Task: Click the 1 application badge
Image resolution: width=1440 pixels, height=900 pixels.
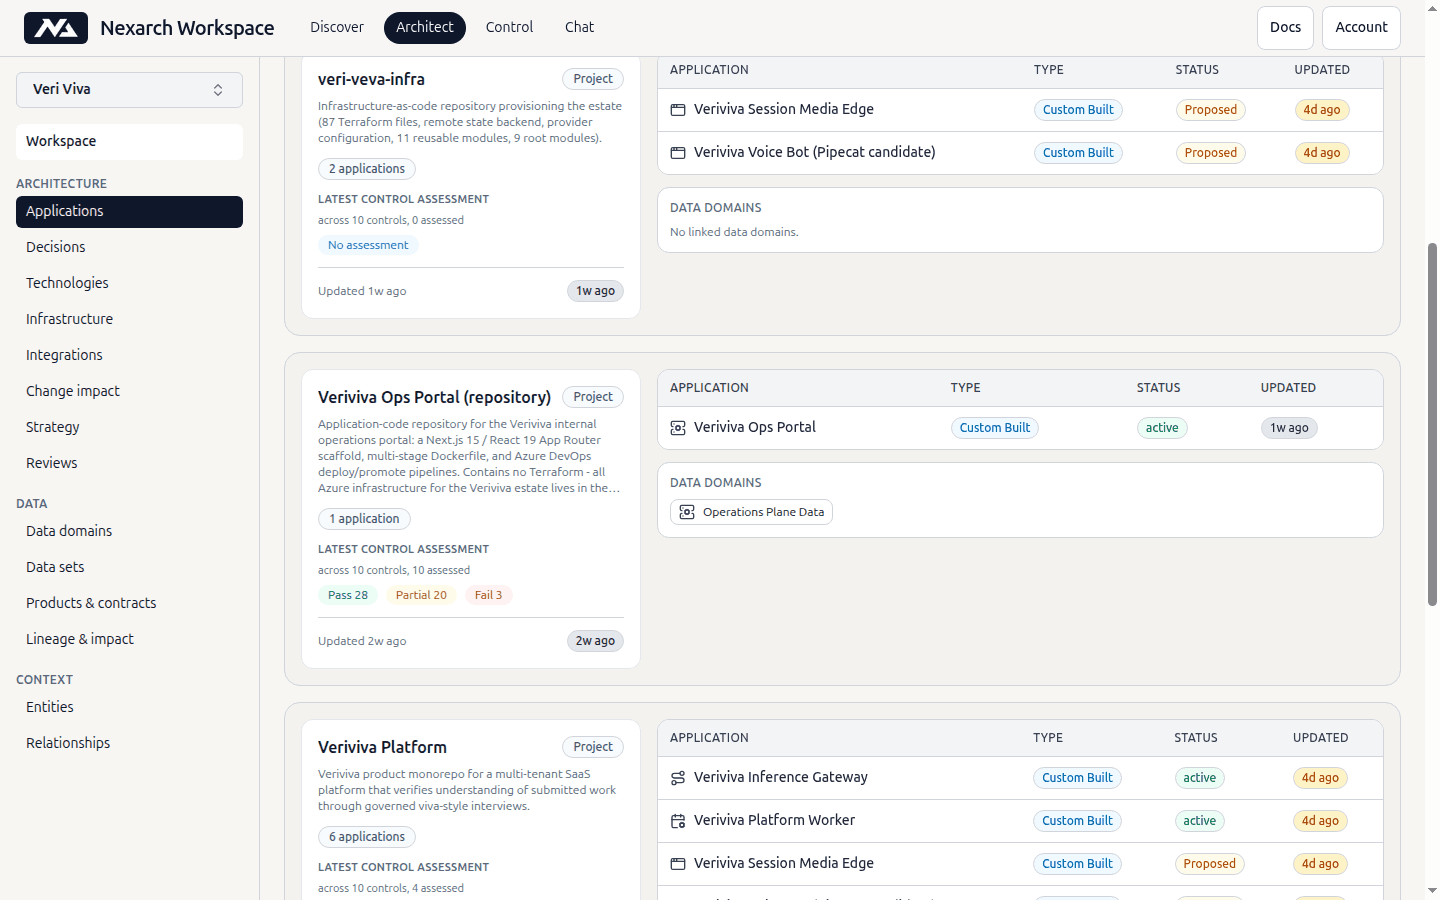Action: click(364, 520)
